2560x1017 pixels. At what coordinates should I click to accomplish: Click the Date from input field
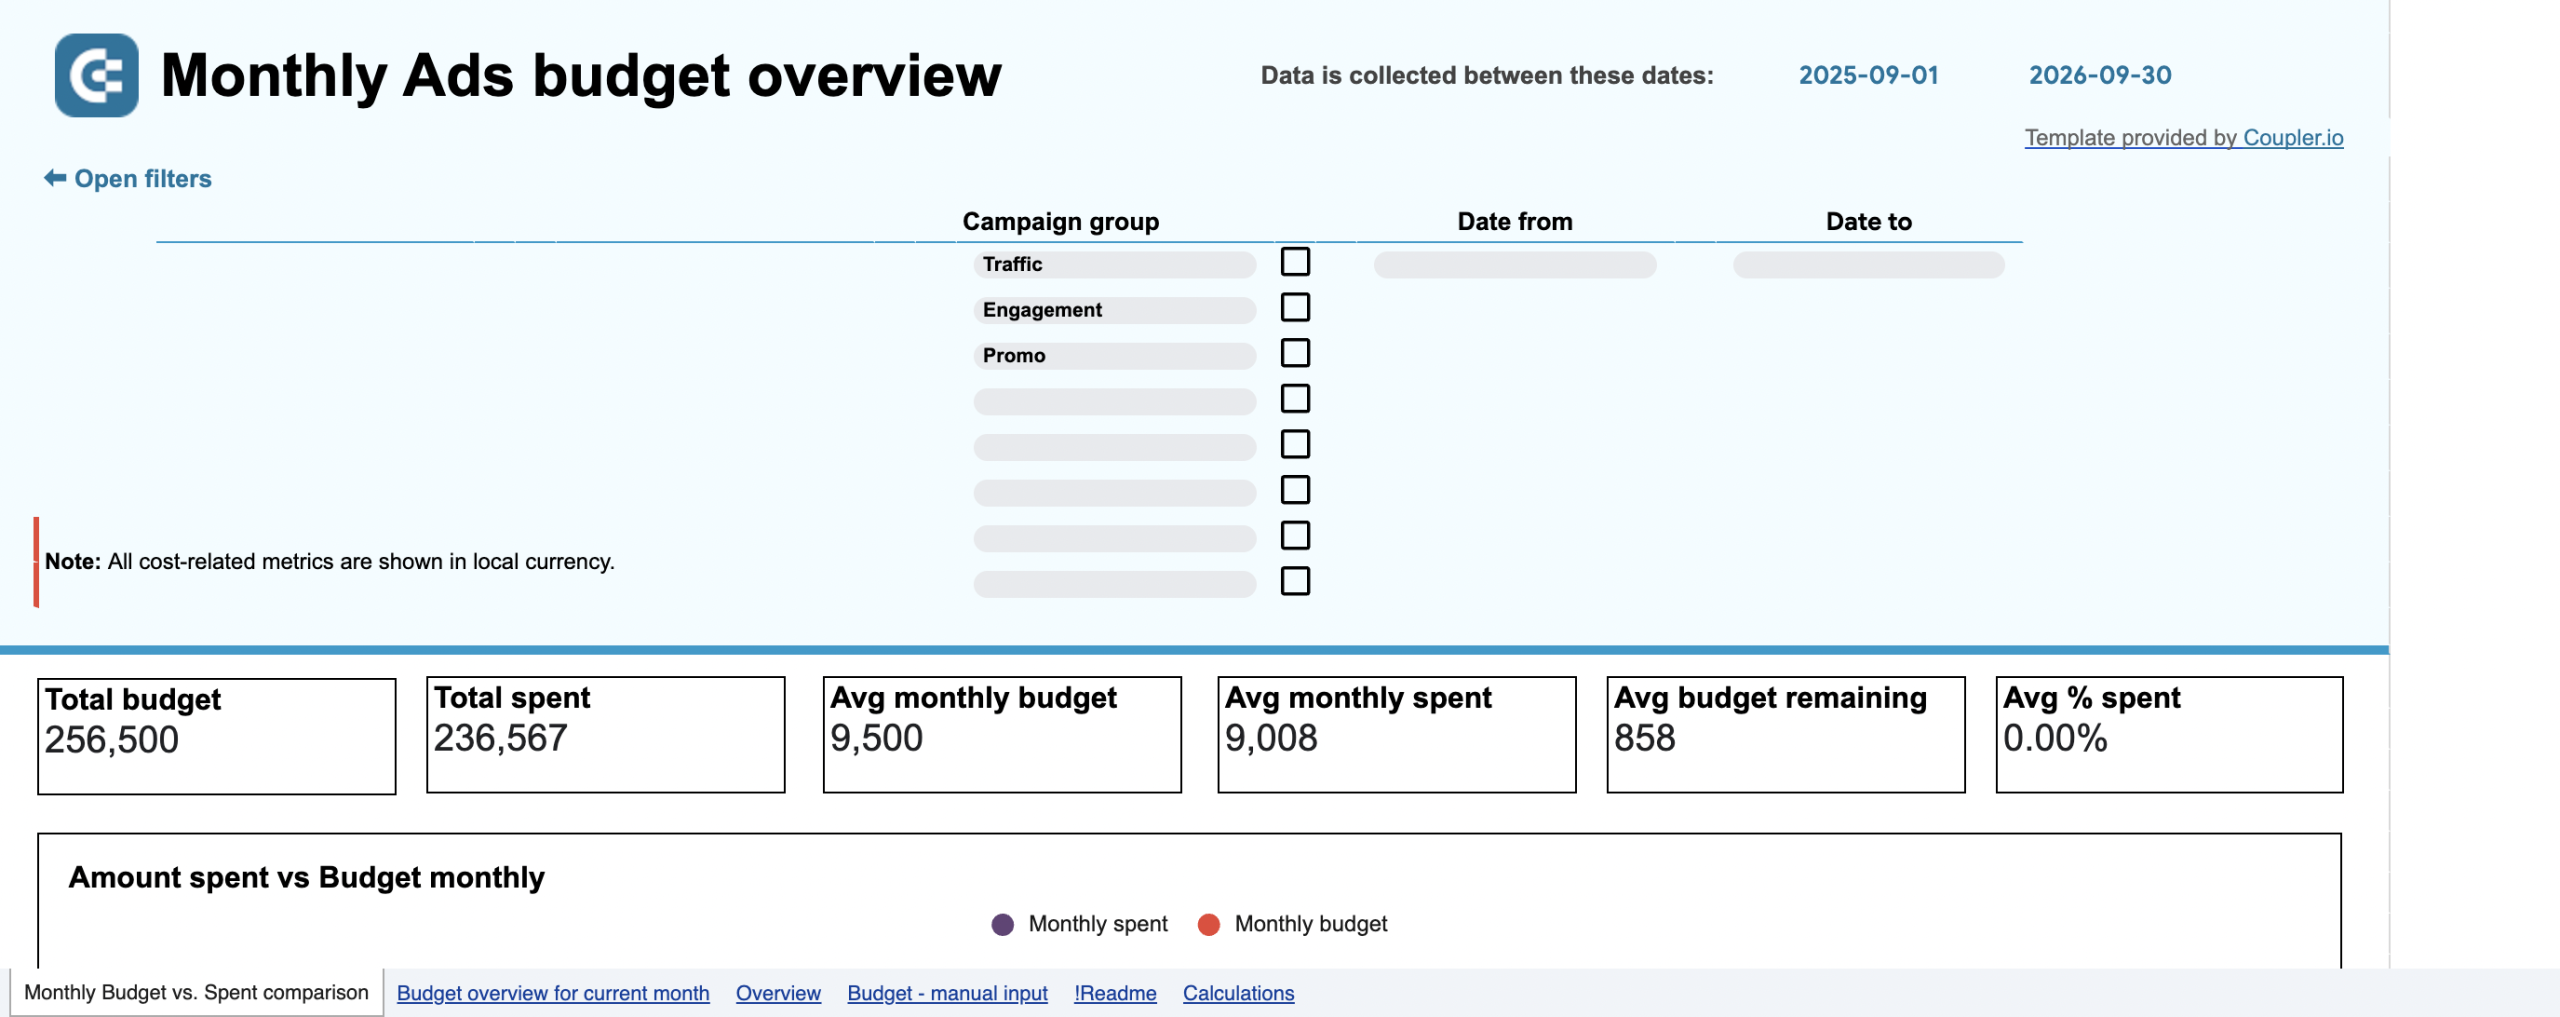click(1515, 265)
